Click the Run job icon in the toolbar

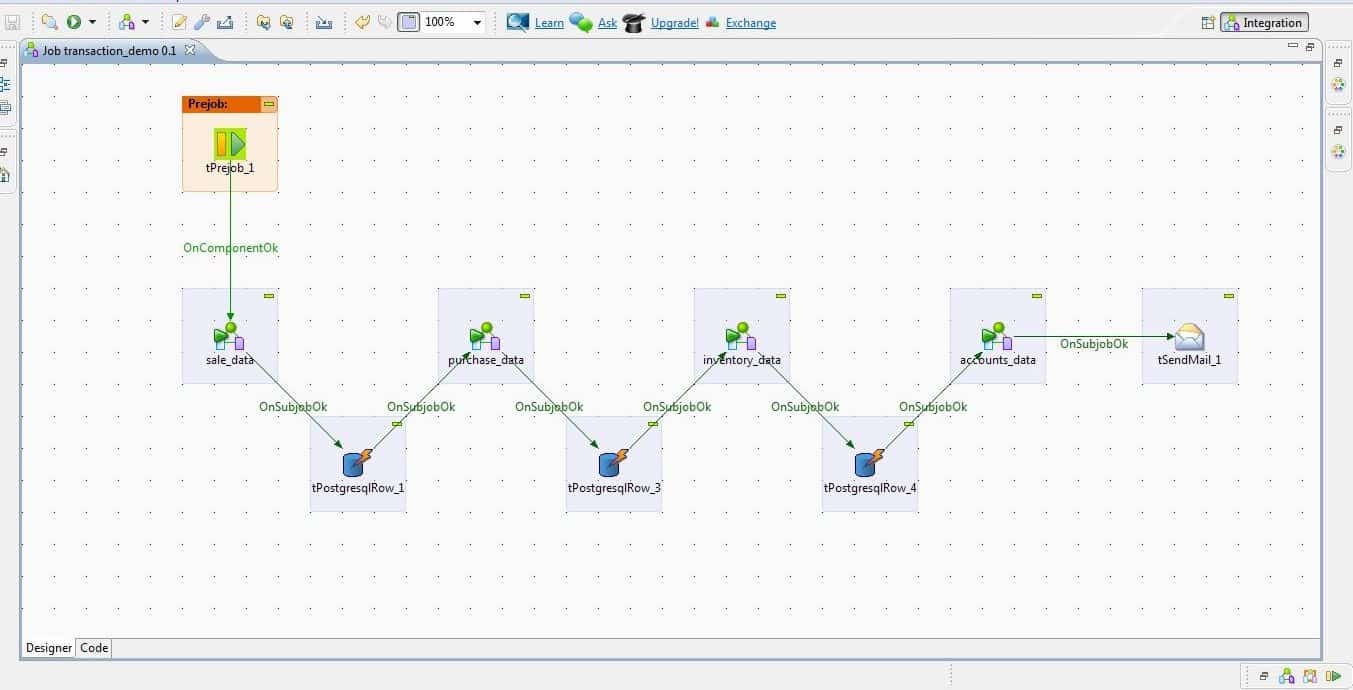pyautogui.click(x=72, y=21)
